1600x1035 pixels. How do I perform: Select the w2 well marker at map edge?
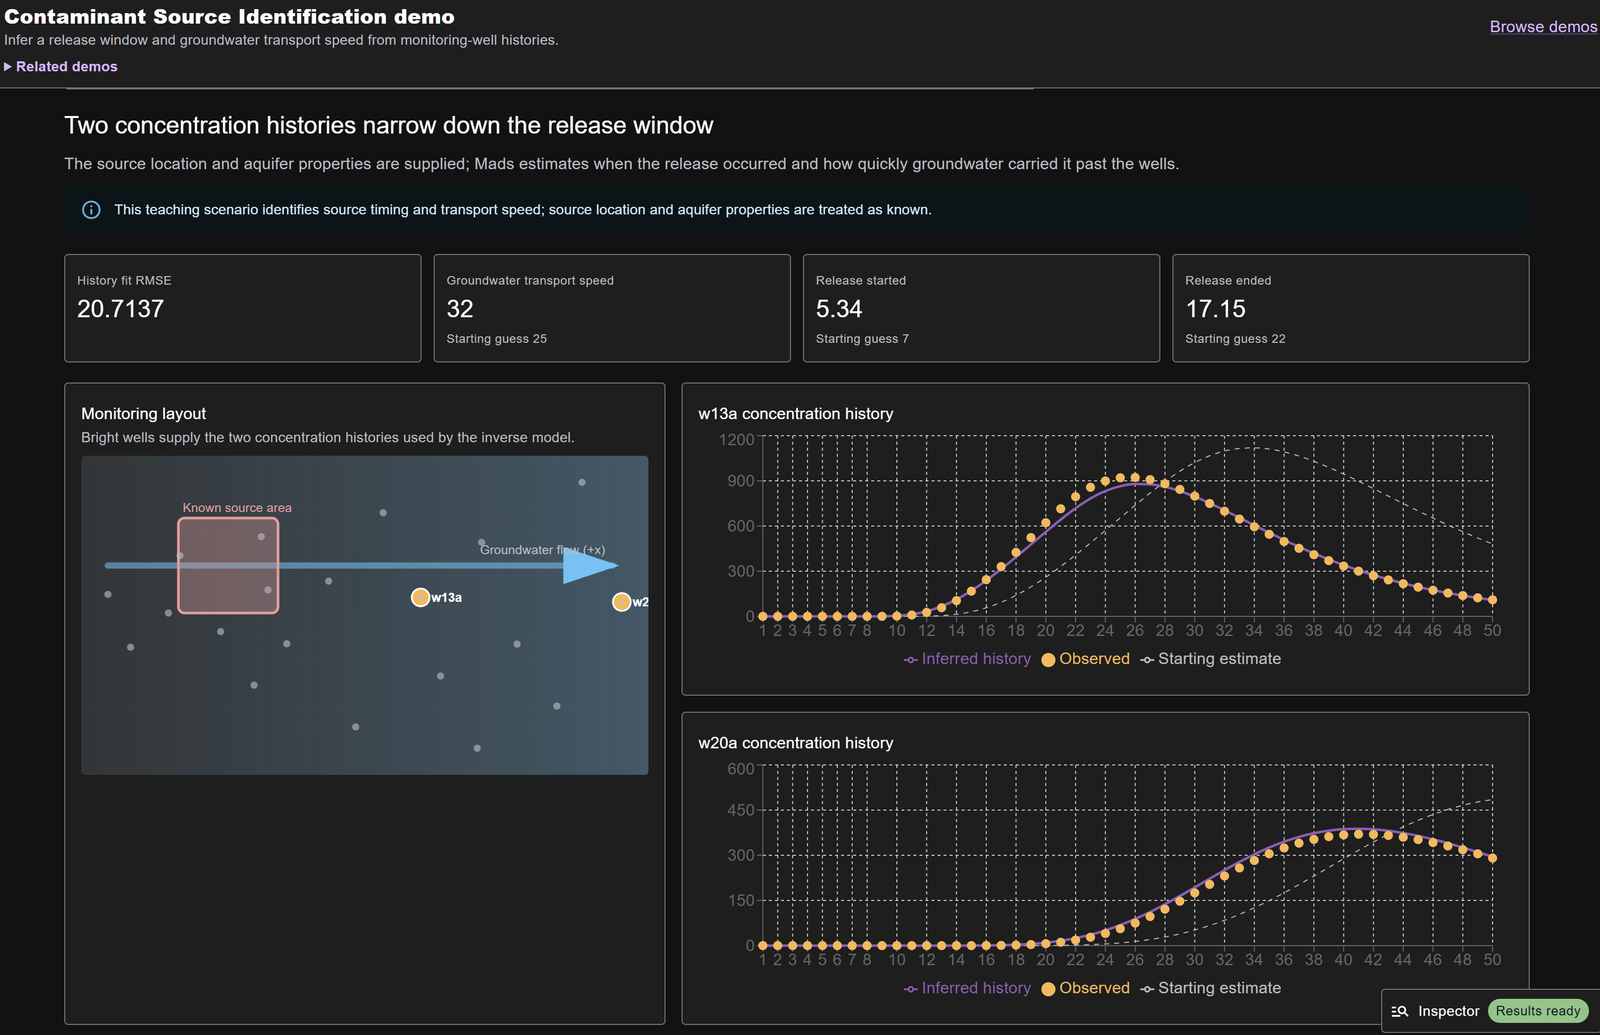(x=622, y=602)
